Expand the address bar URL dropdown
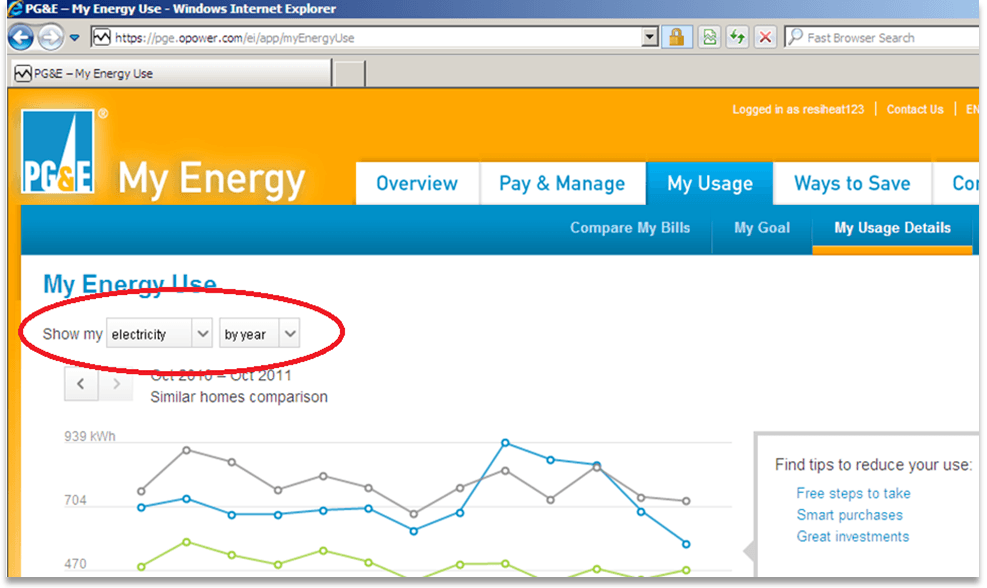 tap(651, 38)
